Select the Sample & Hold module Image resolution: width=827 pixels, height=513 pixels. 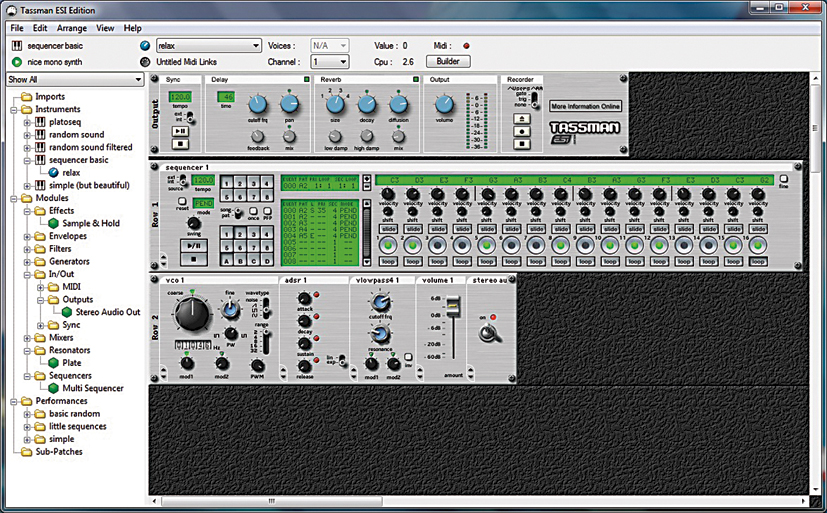click(x=91, y=224)
